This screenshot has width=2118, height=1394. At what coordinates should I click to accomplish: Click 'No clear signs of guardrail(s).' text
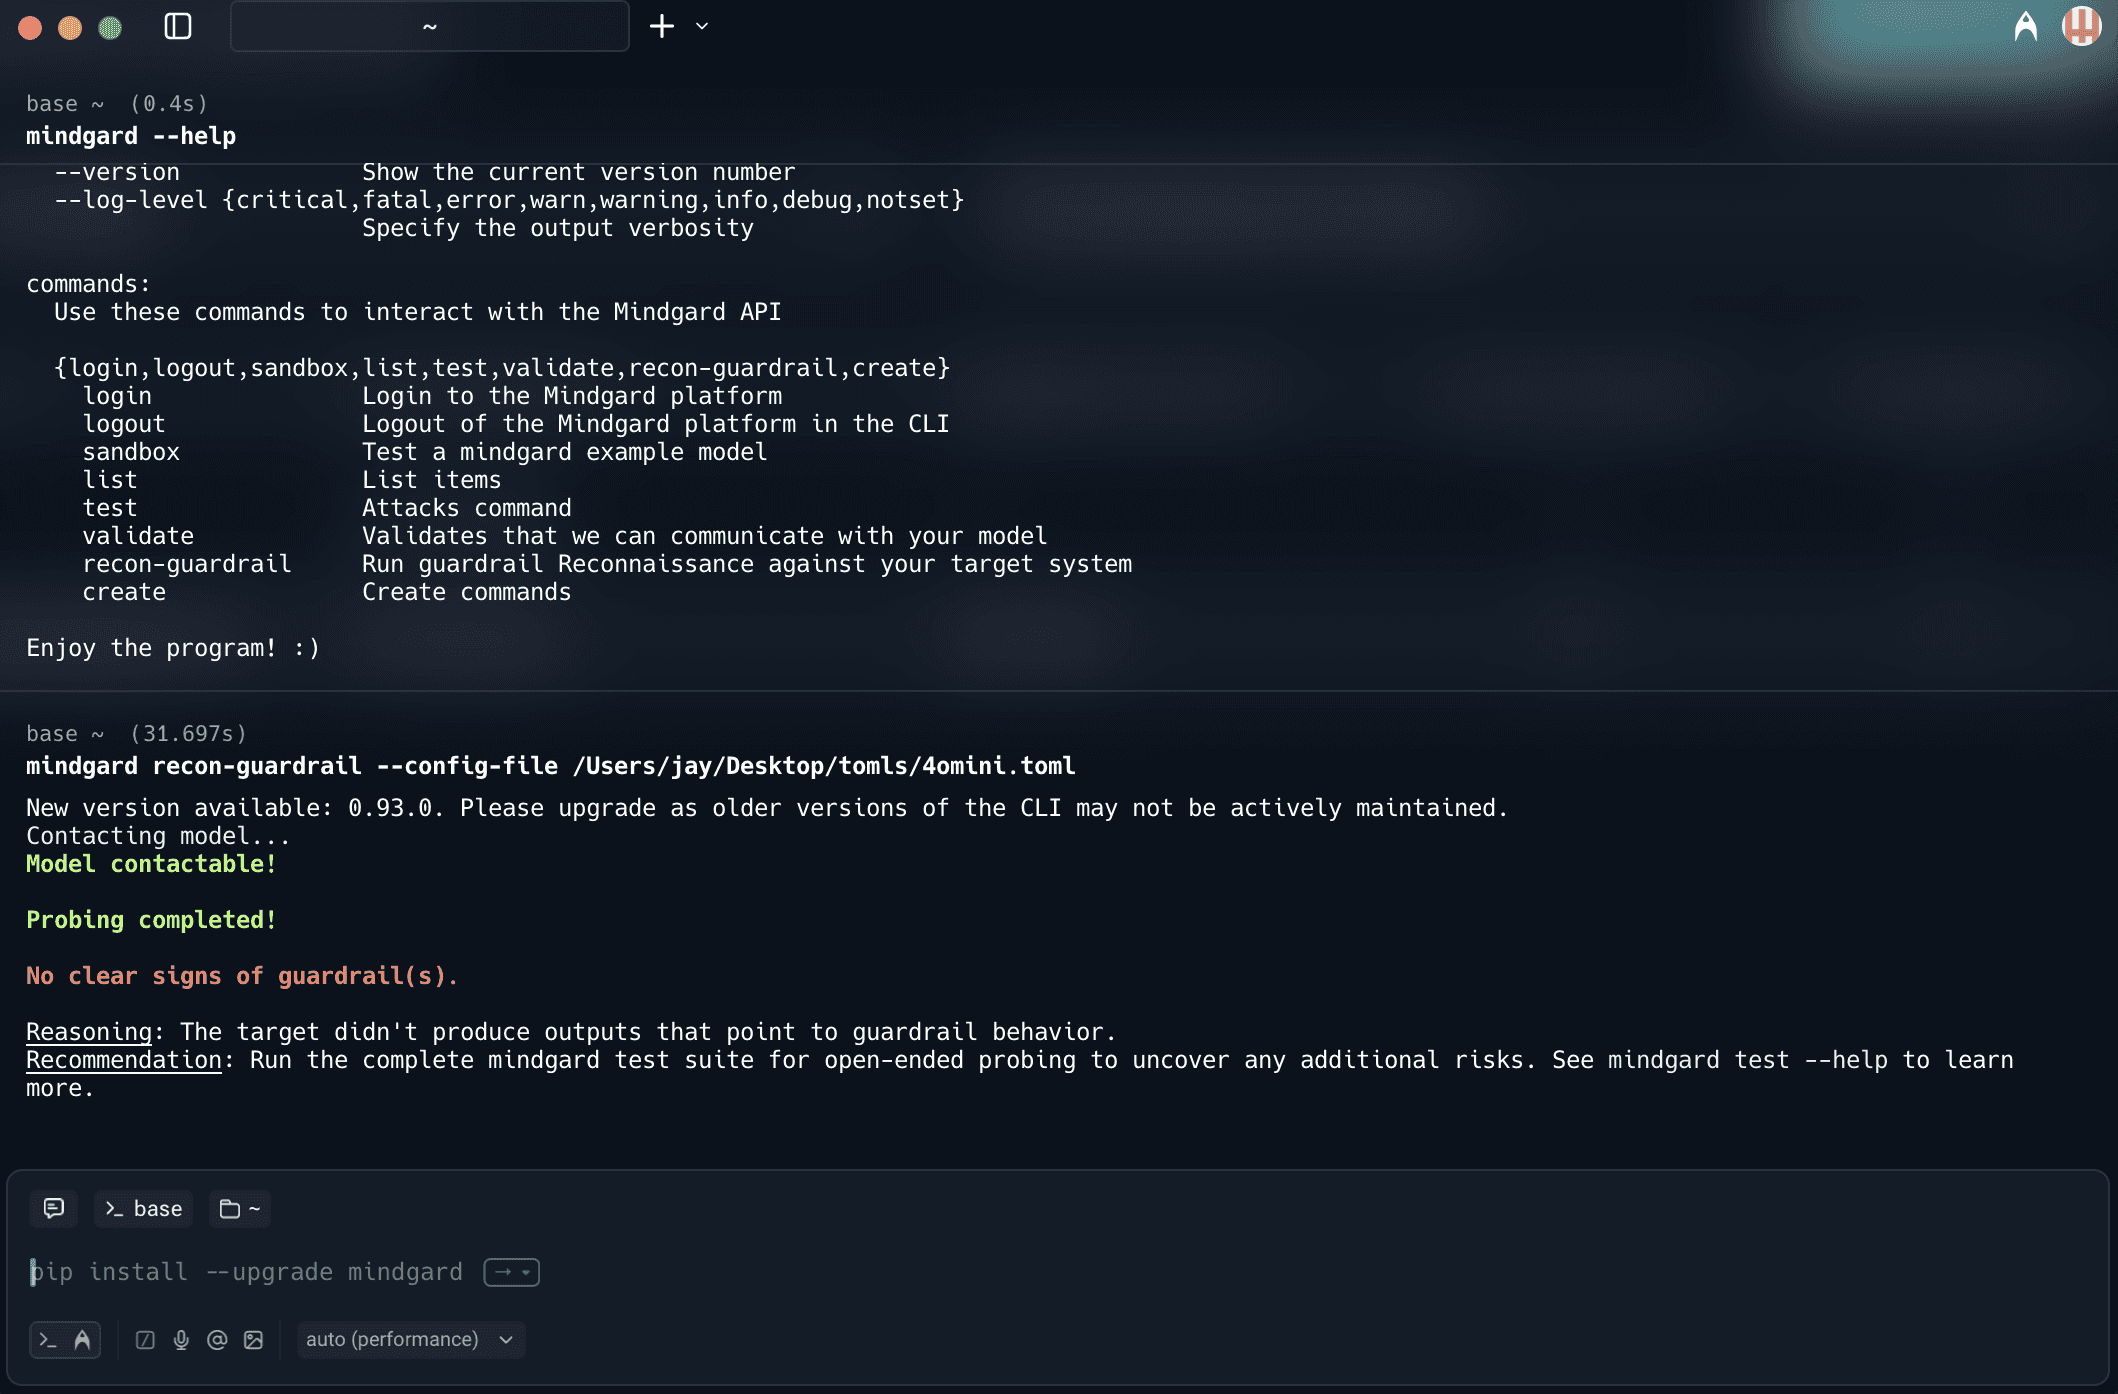(242, 976)
